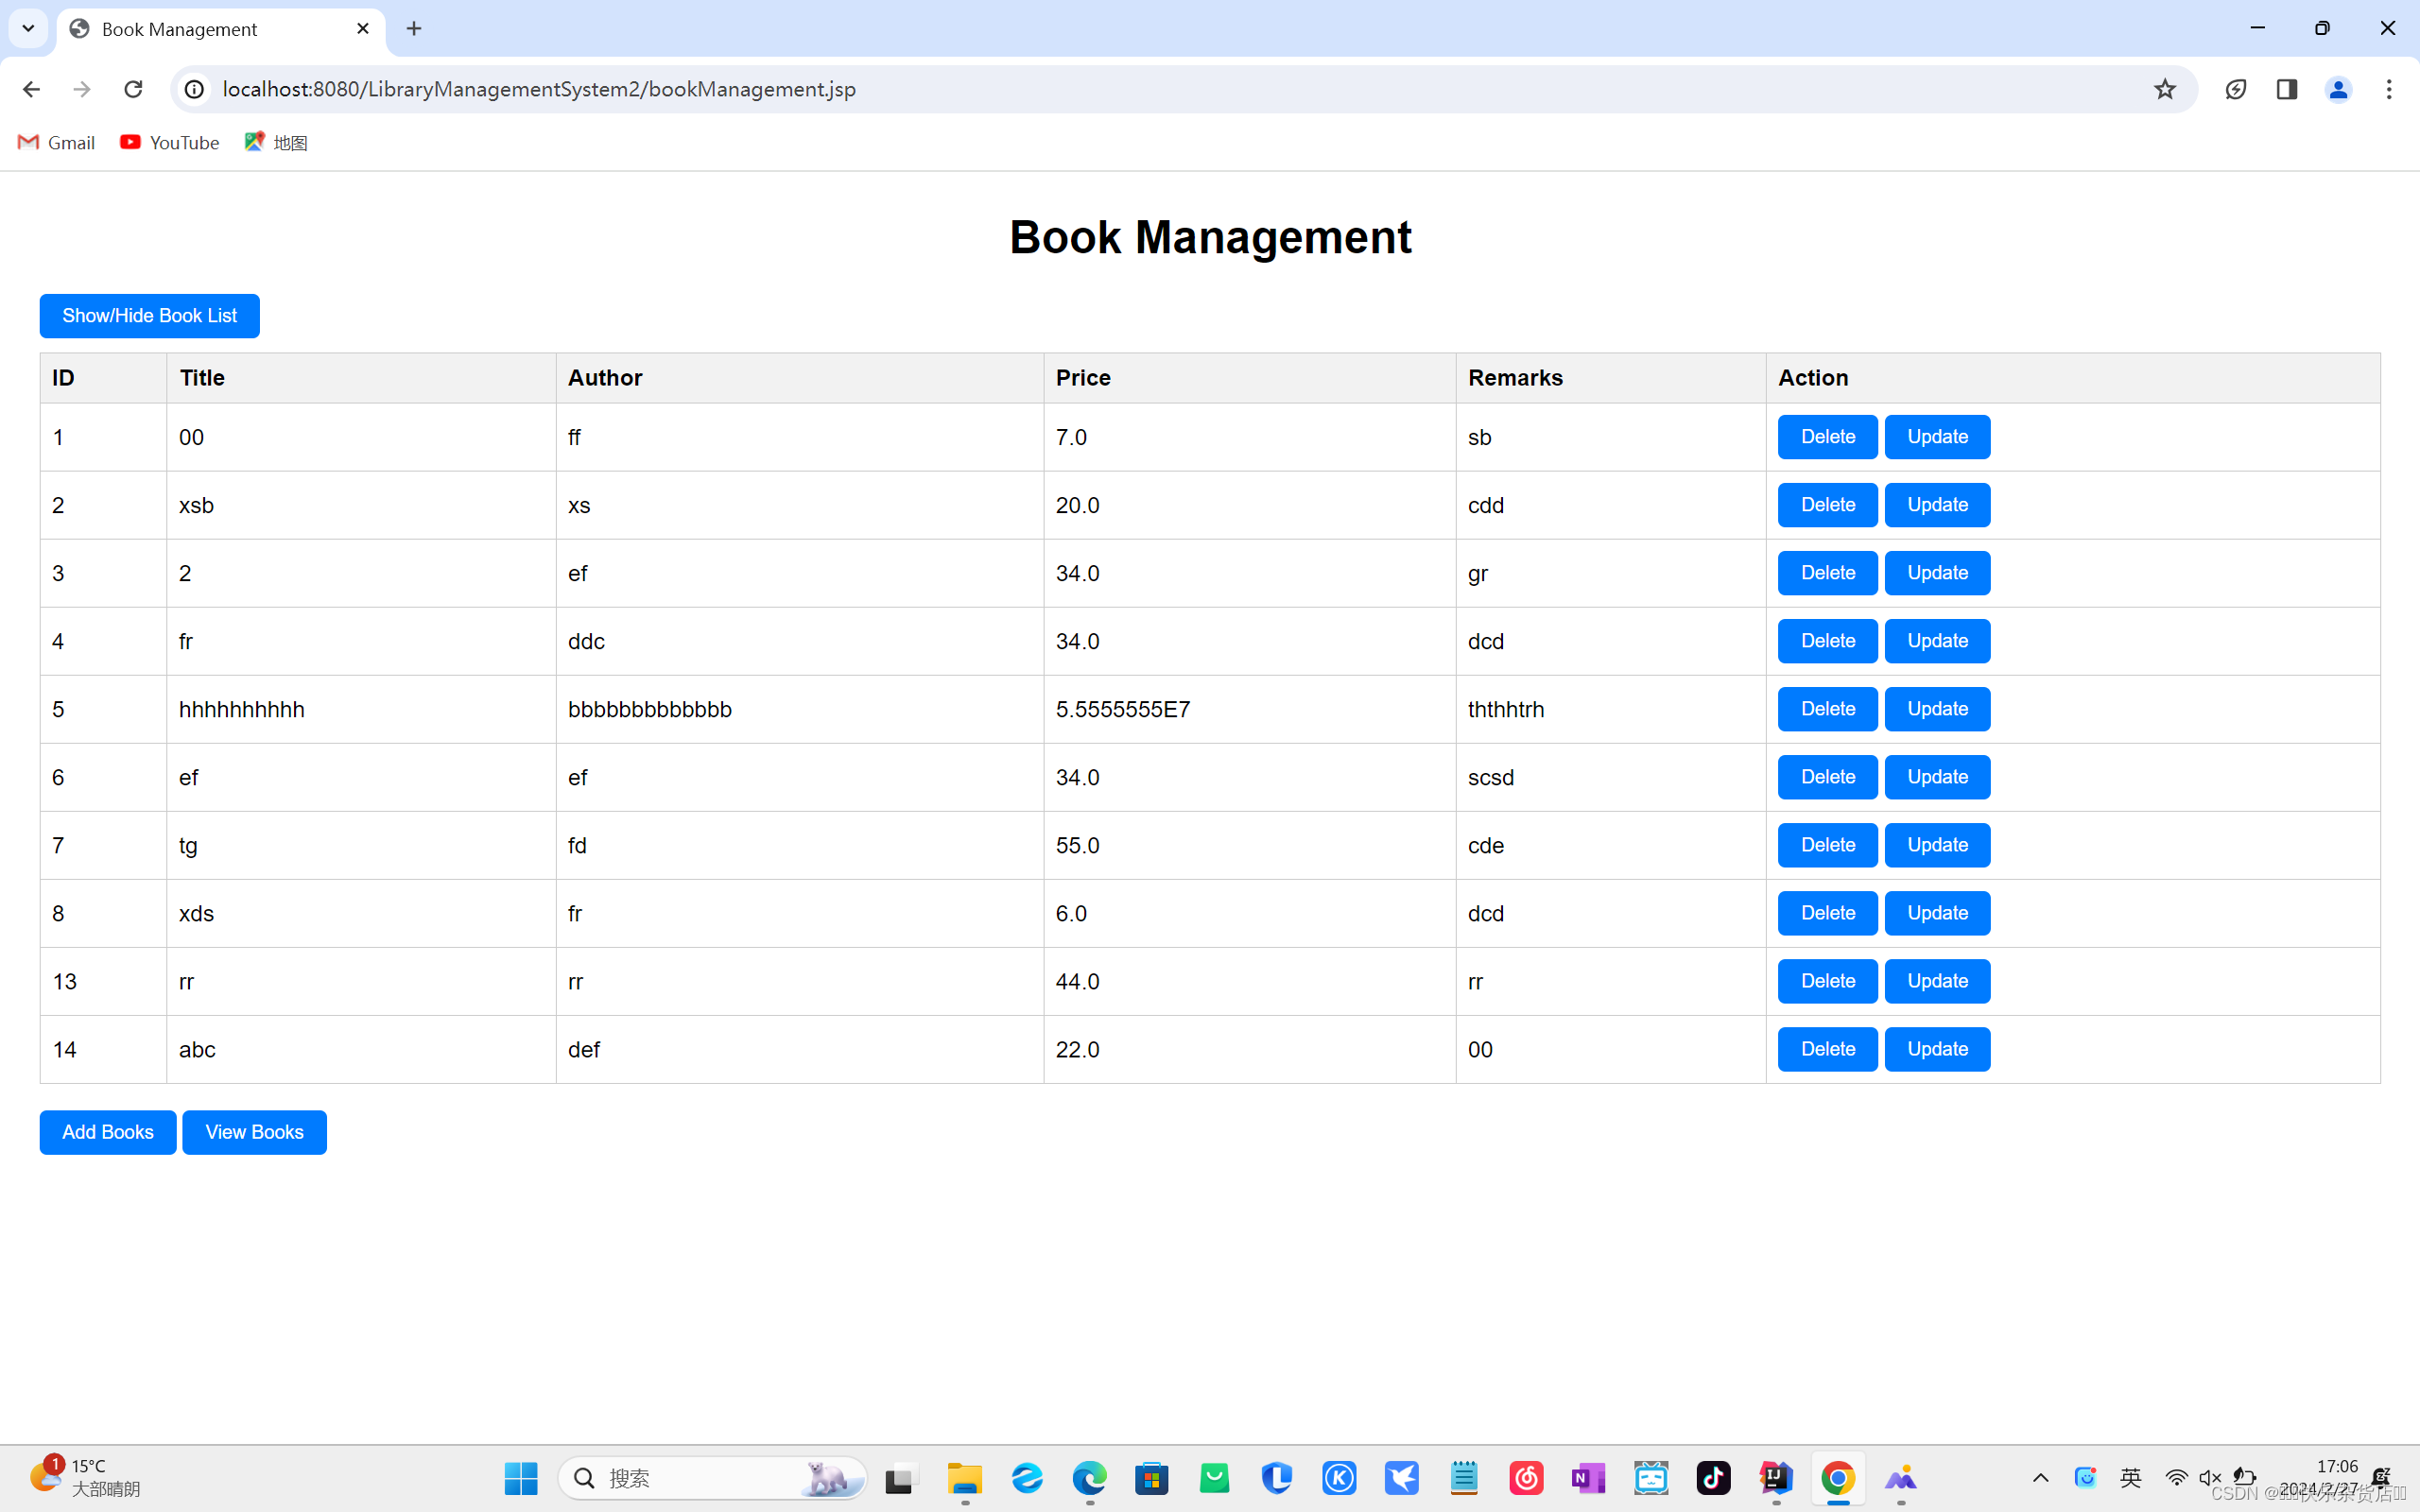This screenshot has height=1512, width=2420.
Task: Switch to Chrome in taskbar
Action: [1838, 1478]
